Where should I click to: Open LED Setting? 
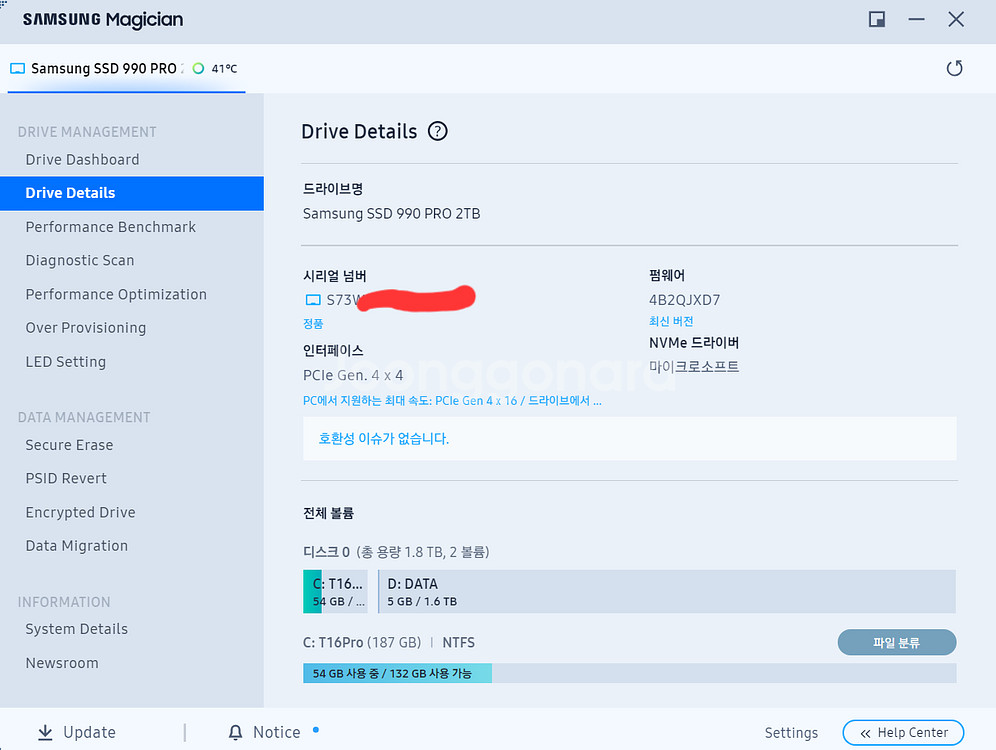(x=65, y=361)
